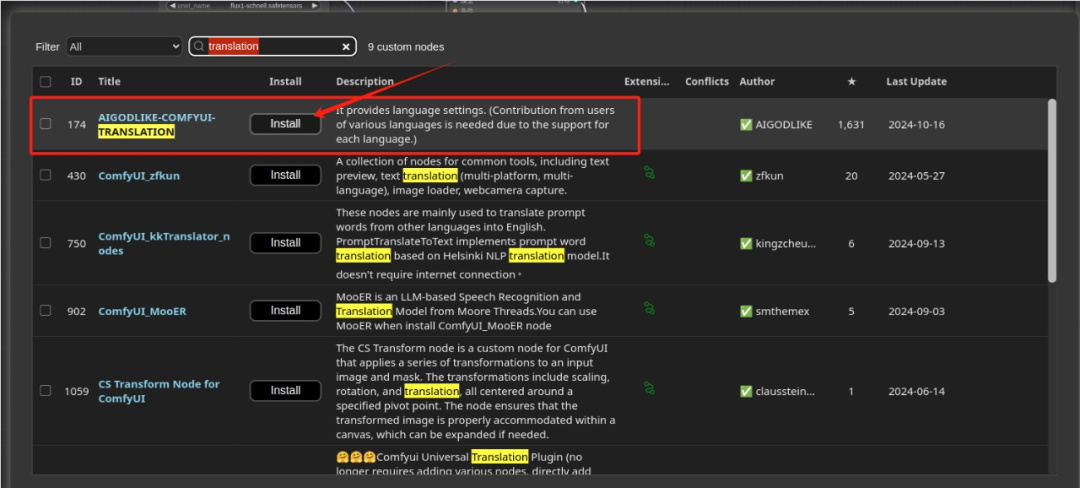Open the ComfyUI_kkTranslator_nodes title link
Viewport: 1080px width, 488px height.
click(164, 244)
